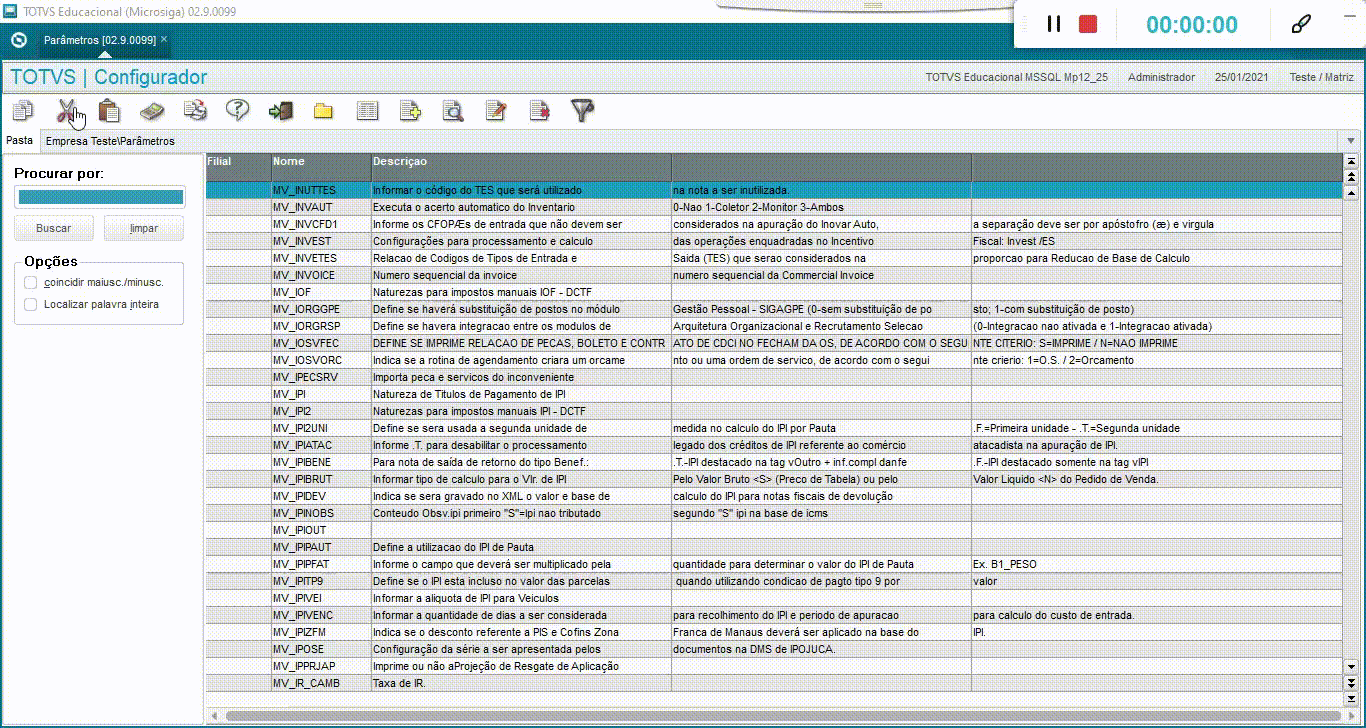Click the Cut scissors icon
Image resolution: width=1366 pixels, height=728 pixels.
pos(66,111)
